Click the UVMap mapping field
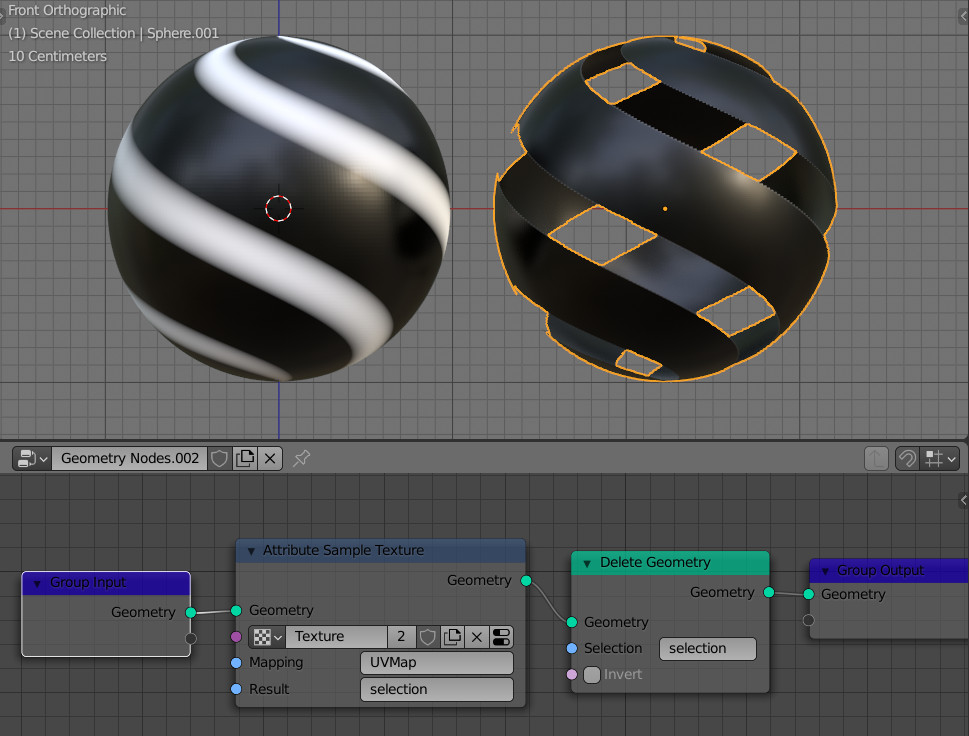 click(436, 662)
